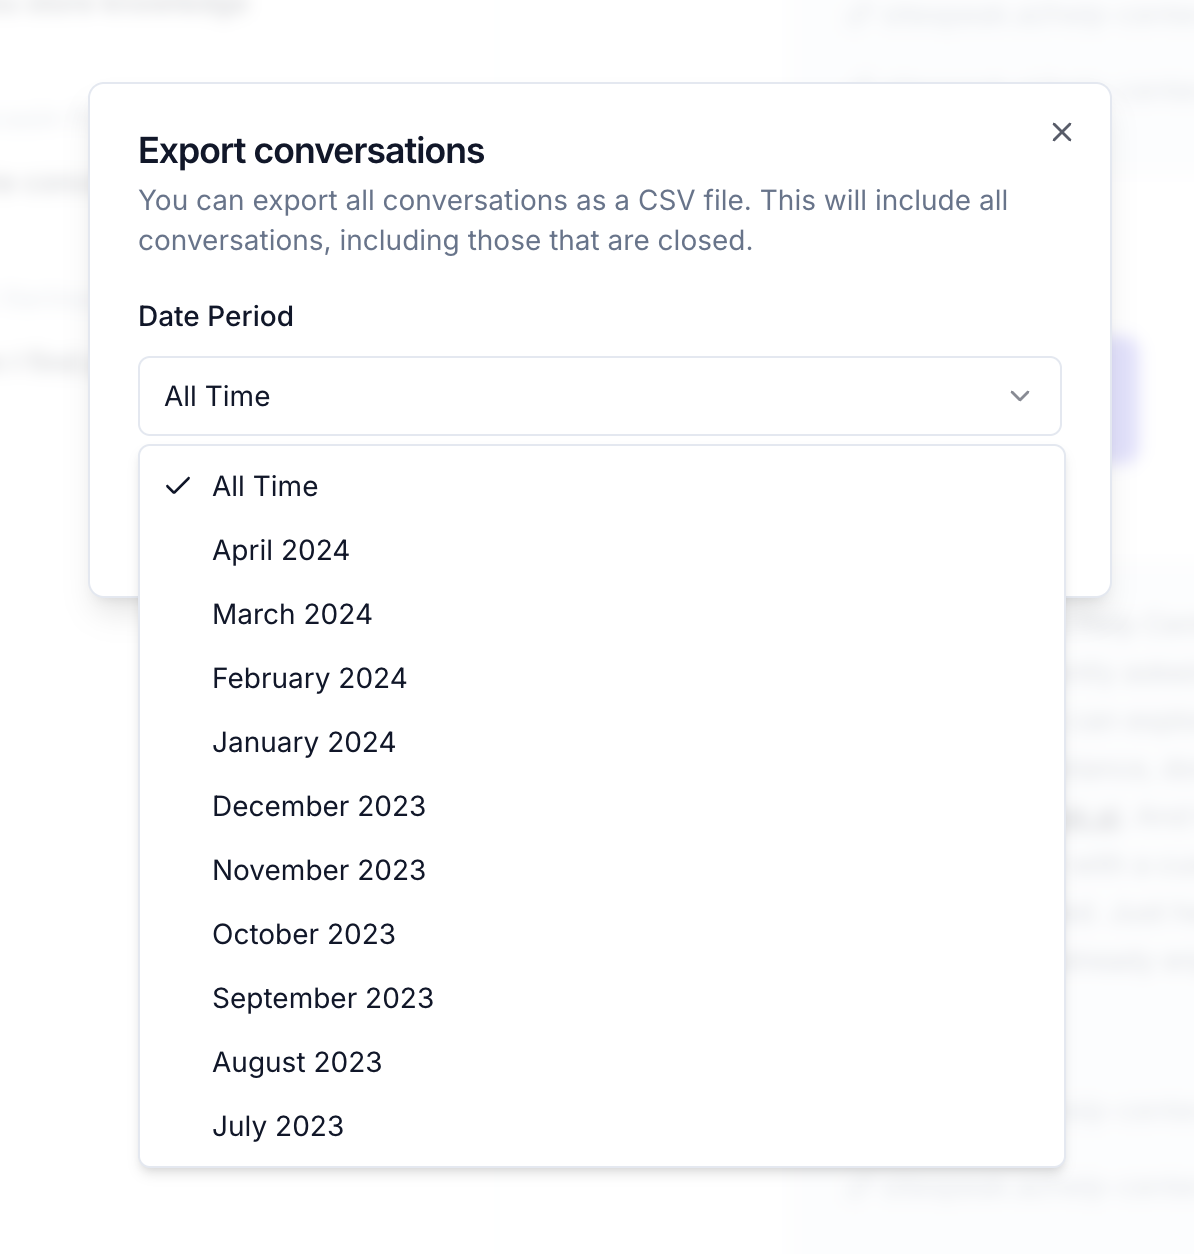Click the checkmark icon beside All Time

pos(178,486)
